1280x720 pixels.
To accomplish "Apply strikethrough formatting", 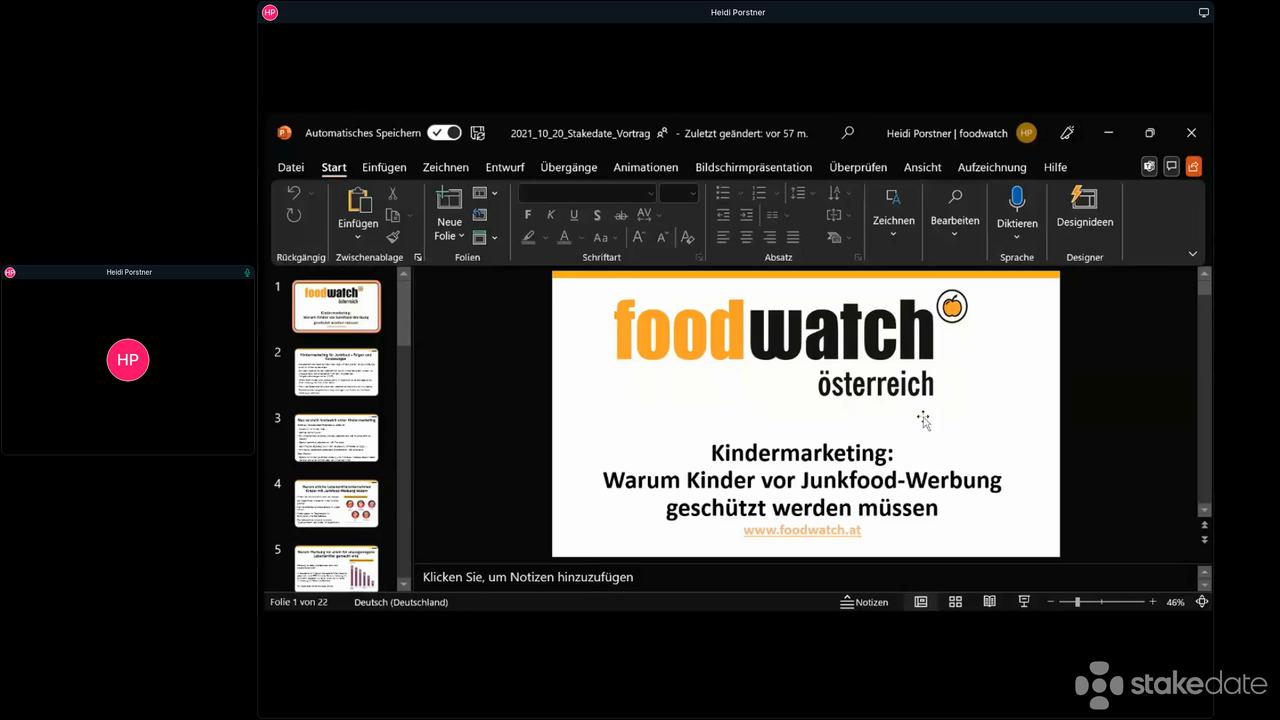I will click(621, 214).
